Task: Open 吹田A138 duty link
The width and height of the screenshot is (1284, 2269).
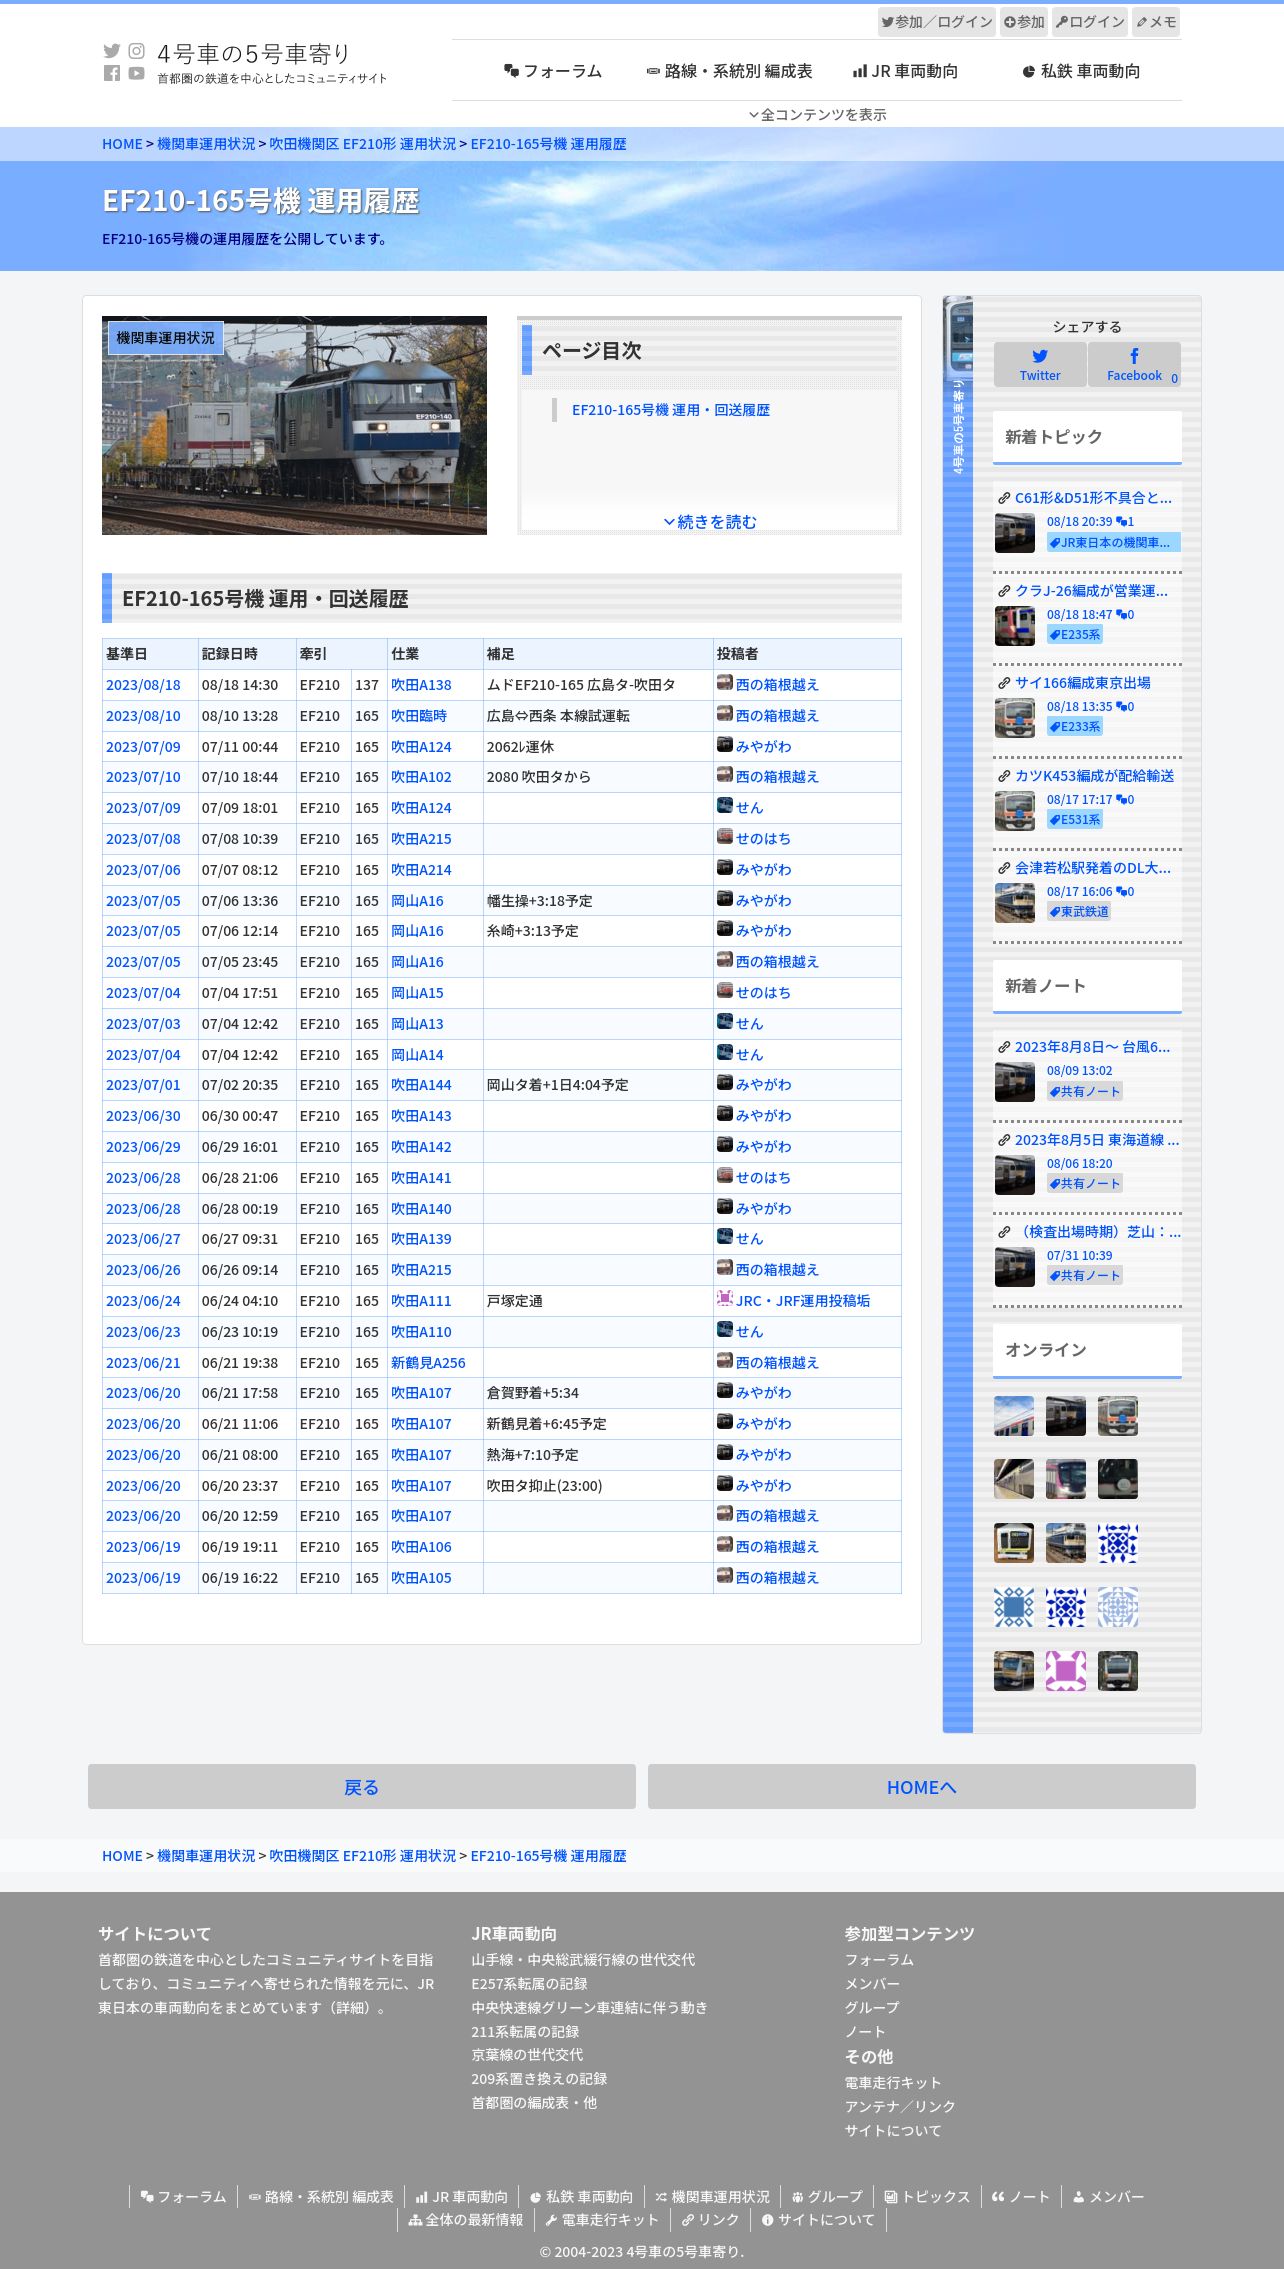Action: [x=421, y=685]
